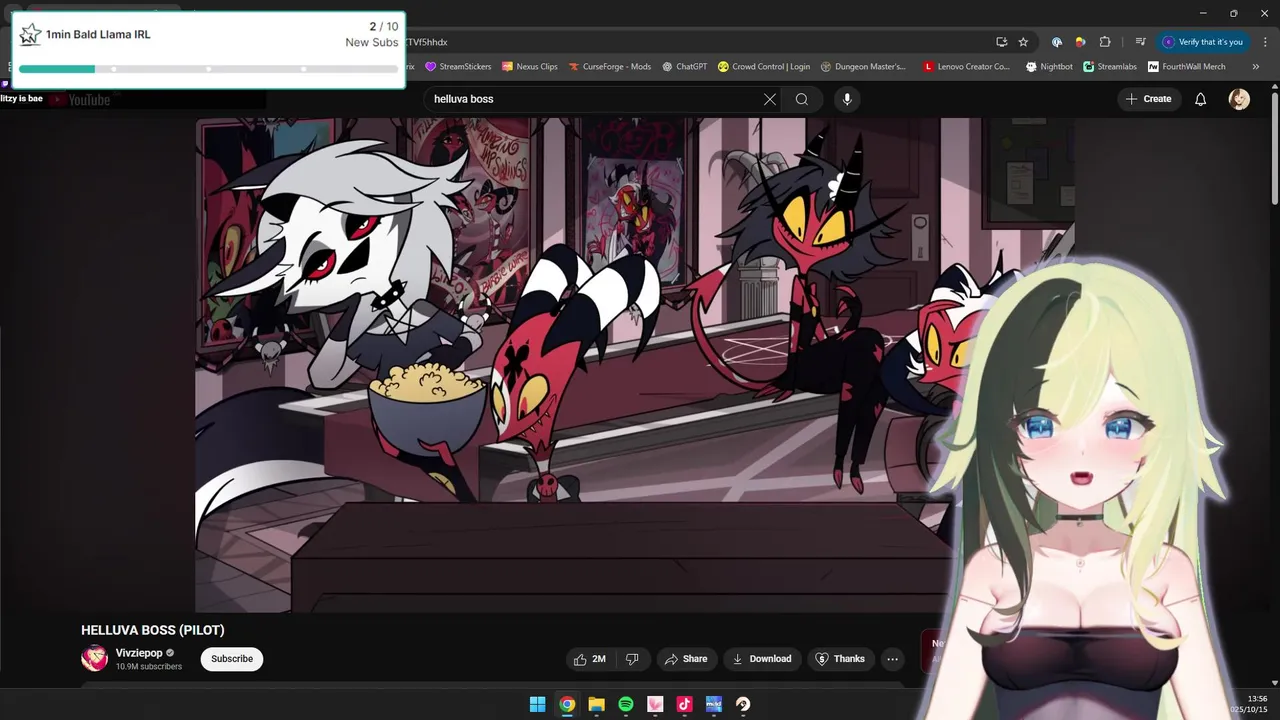The image size is (1280, 720).
Task: Like the video with thumbs up 2M
Action: click(590, 659)
